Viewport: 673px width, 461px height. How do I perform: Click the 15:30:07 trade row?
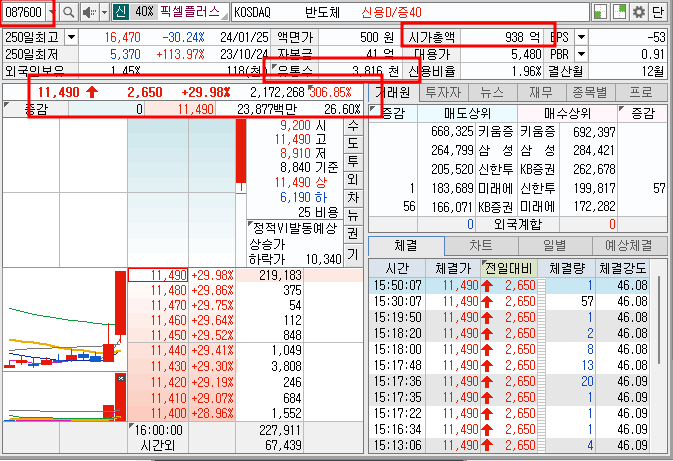coord(509,301)
